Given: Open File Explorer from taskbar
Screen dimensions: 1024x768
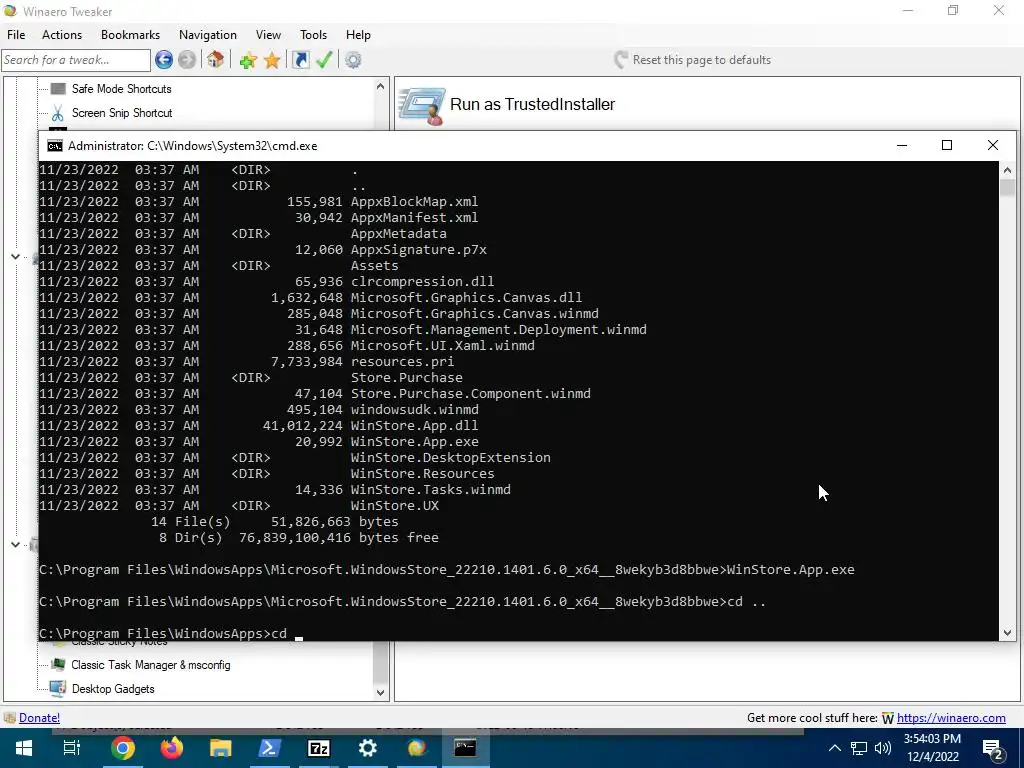Looking at the screenshot, I should (x=221, y=748).
